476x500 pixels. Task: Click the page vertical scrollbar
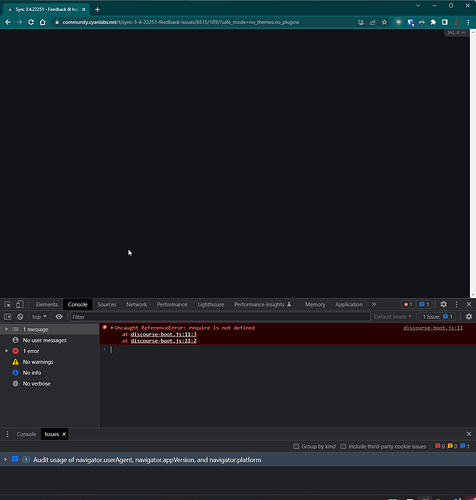pos(472,163)
